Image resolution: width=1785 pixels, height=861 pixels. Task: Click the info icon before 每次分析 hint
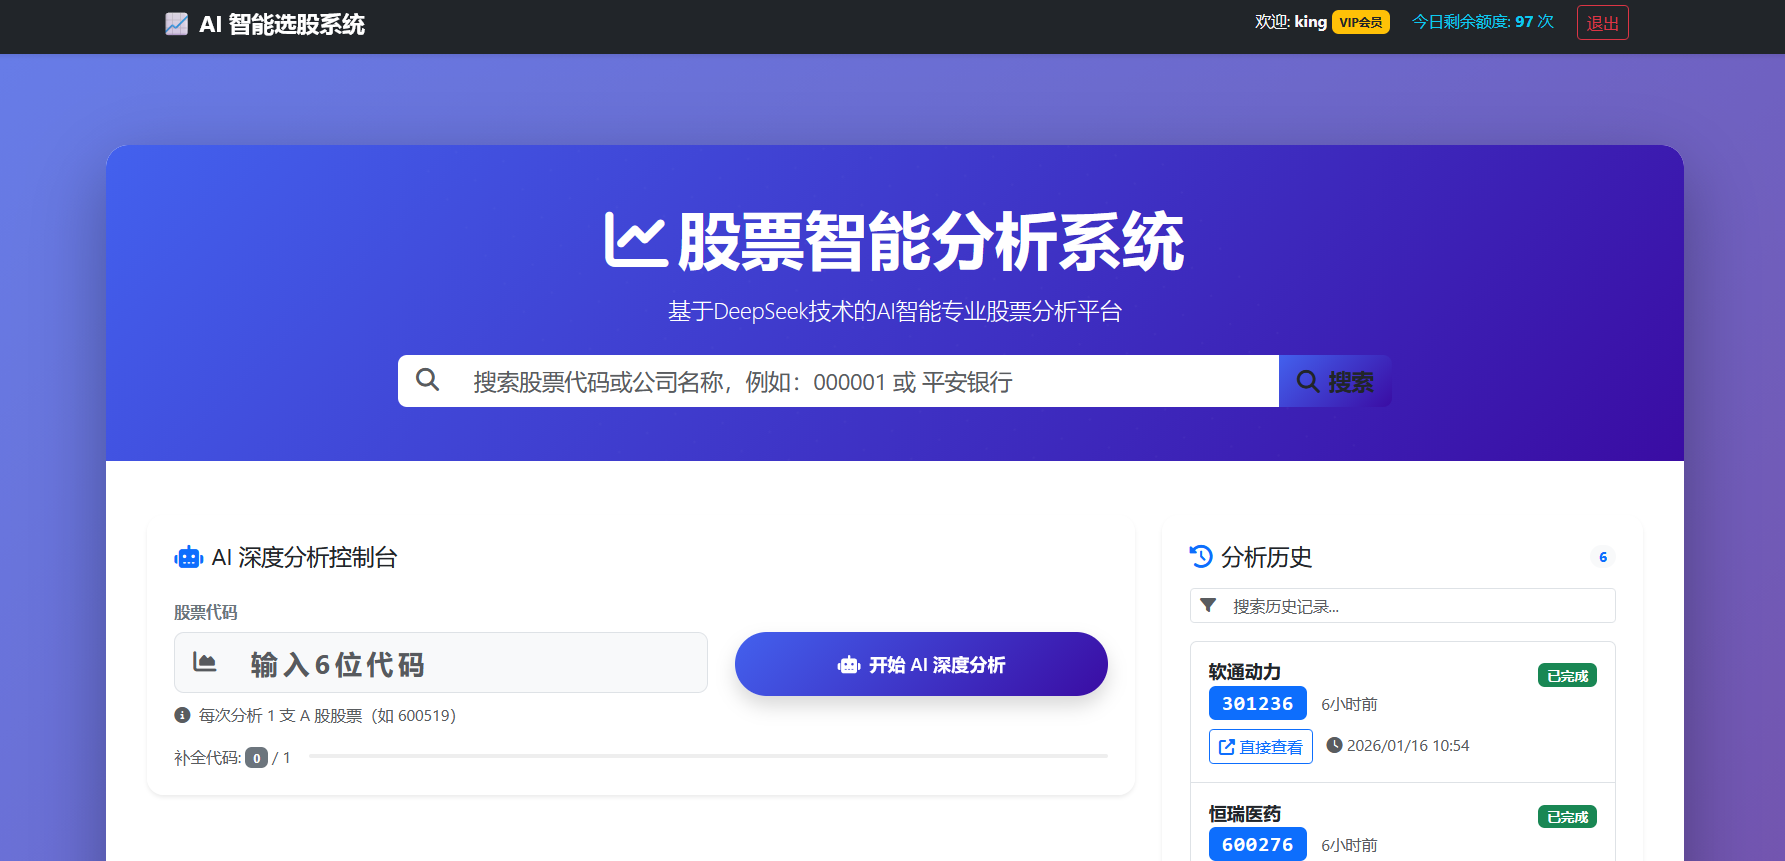point(182,715)
